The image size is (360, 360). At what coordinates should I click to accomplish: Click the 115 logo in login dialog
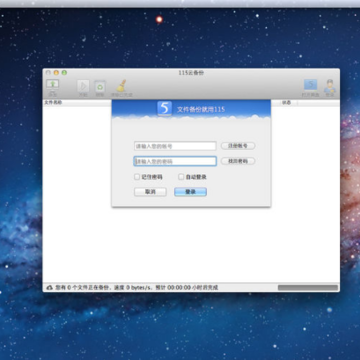[164, 108]
